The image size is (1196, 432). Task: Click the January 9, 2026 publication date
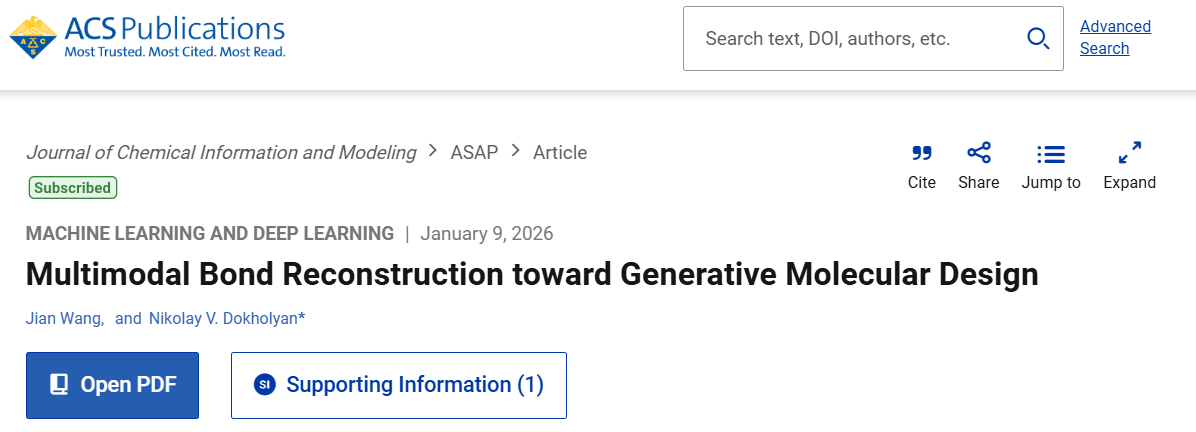pyautogui.click(x=487, y=234)
